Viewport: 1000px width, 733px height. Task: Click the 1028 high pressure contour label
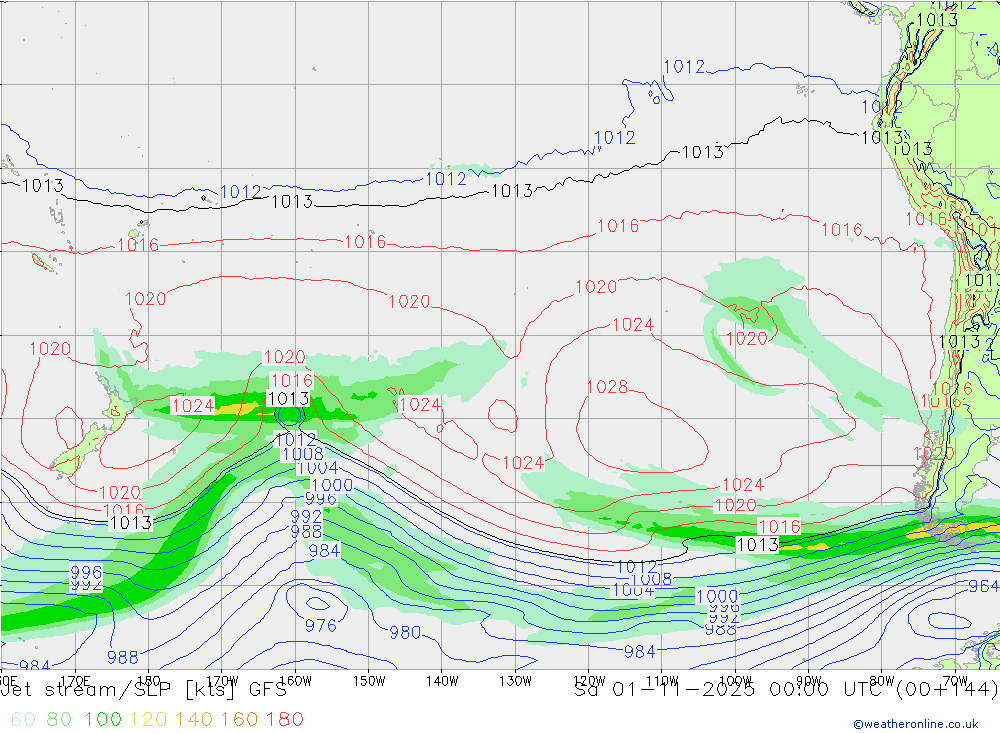607,387
